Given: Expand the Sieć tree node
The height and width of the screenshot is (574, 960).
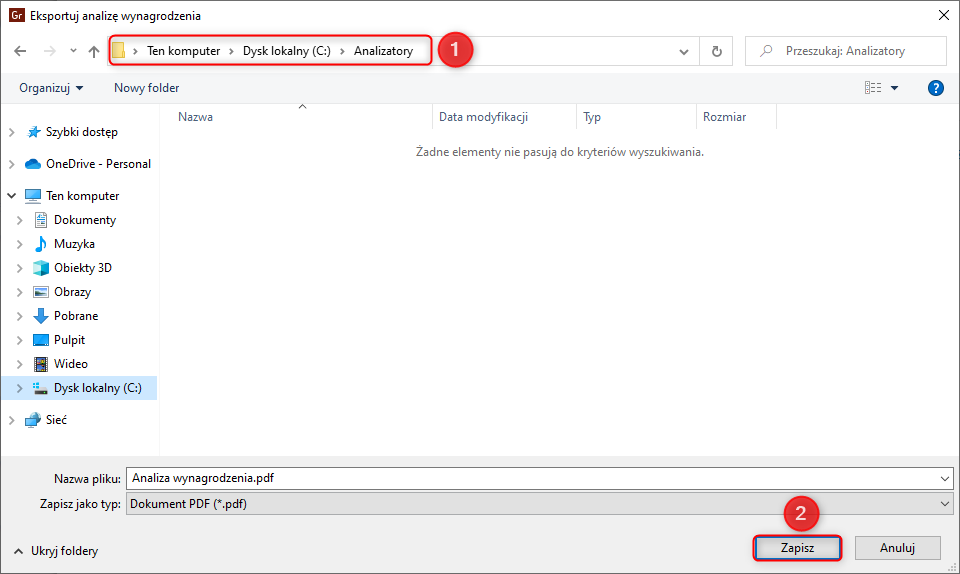Looking at the screenshot, I should [x=12, y=420].
